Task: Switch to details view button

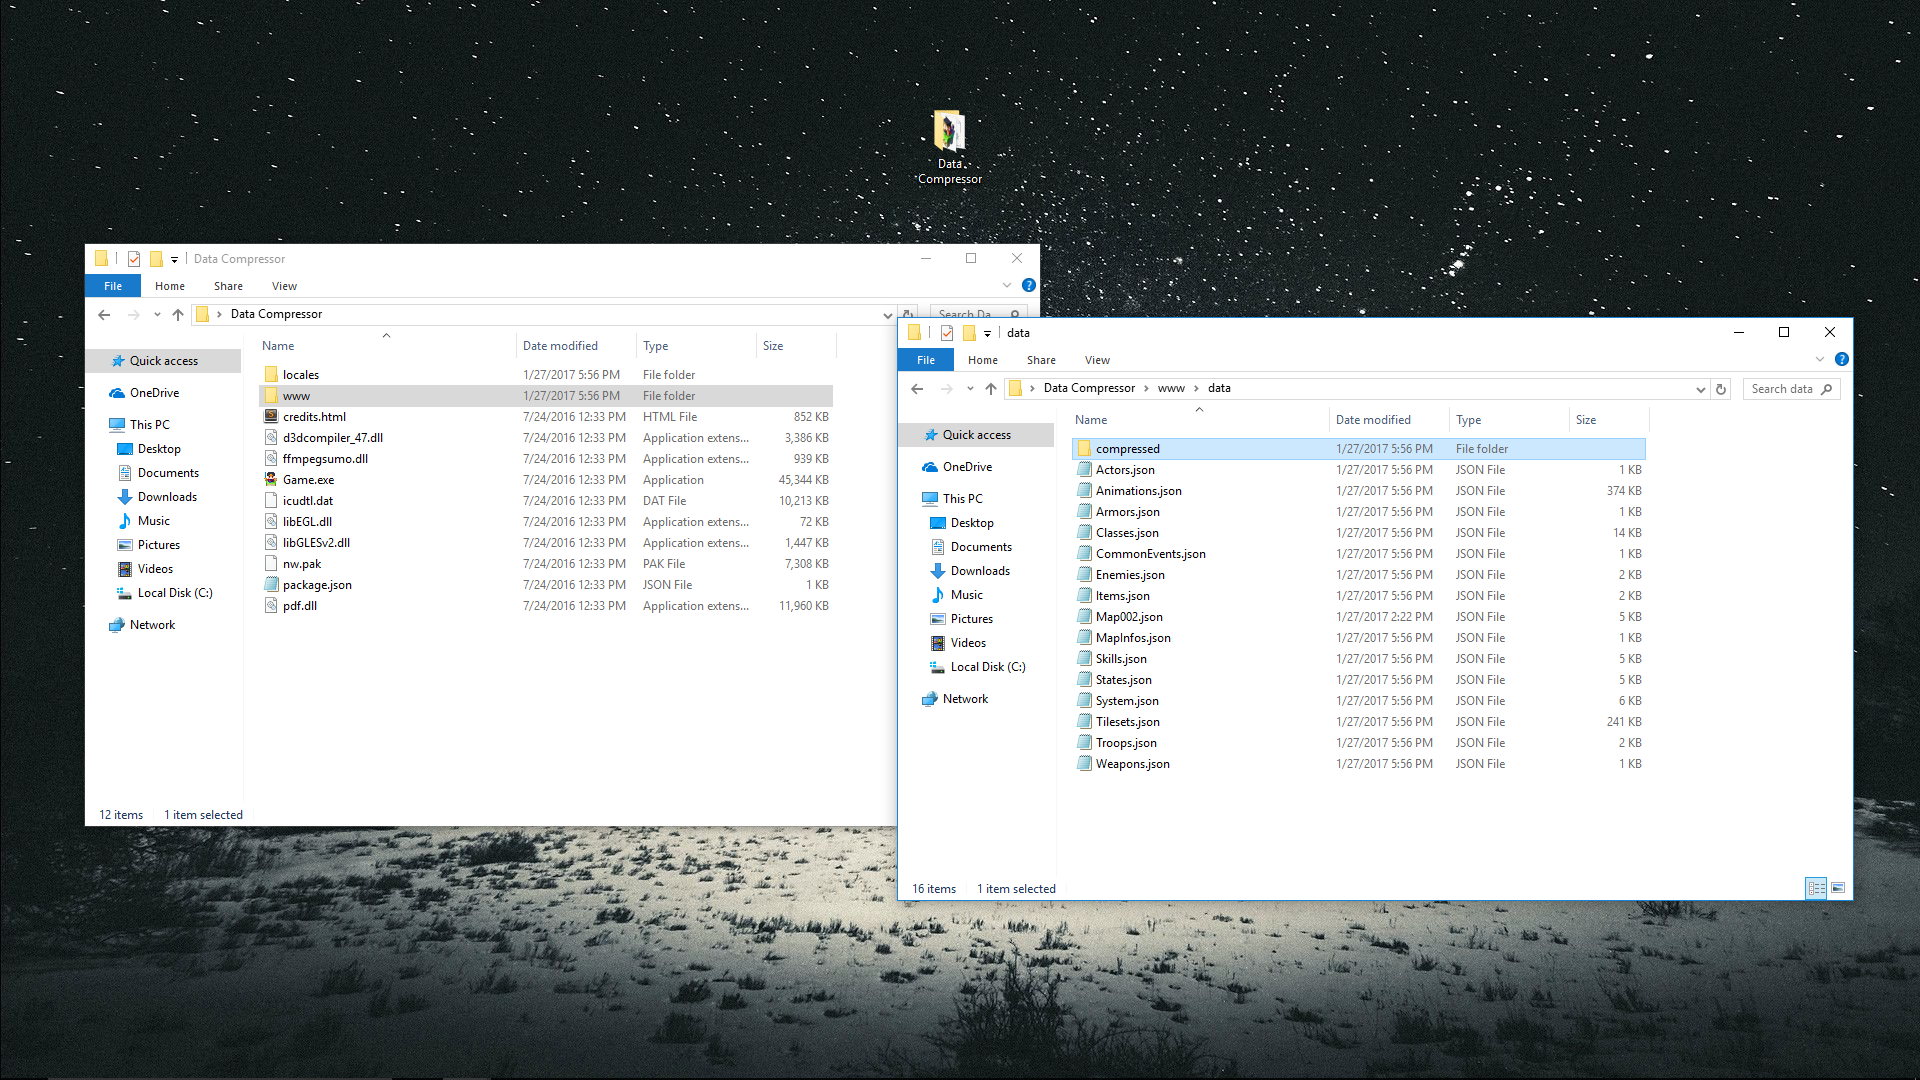Action: point(1816,888)
